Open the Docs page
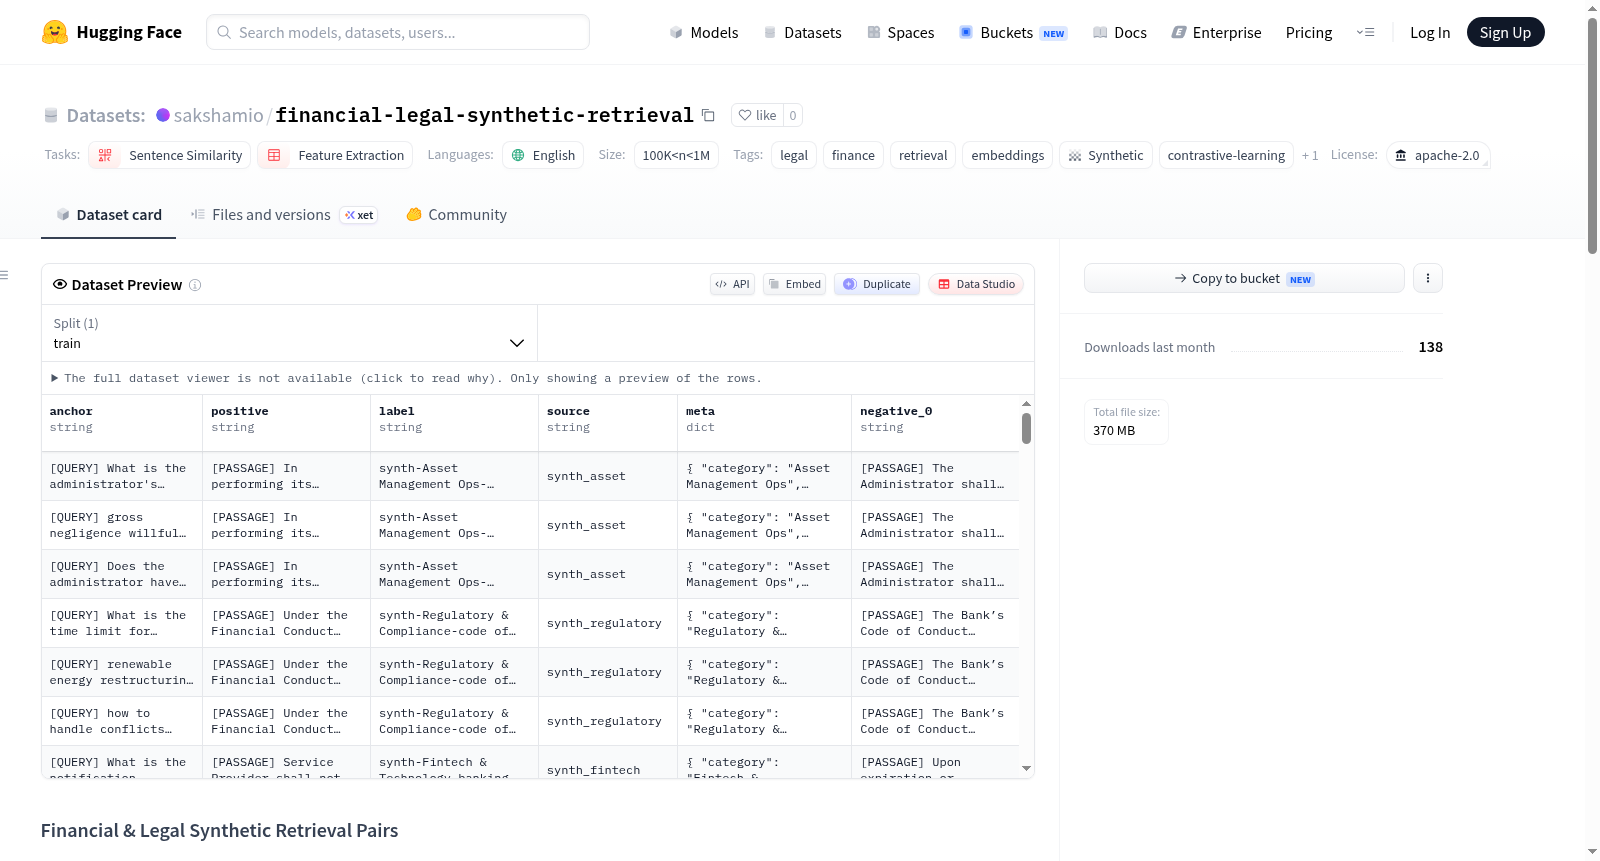This screenshot has height=861, width=1600. point(1120,32)
